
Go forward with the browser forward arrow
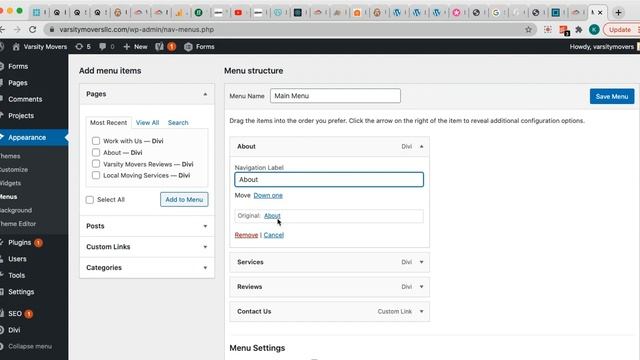17,29
